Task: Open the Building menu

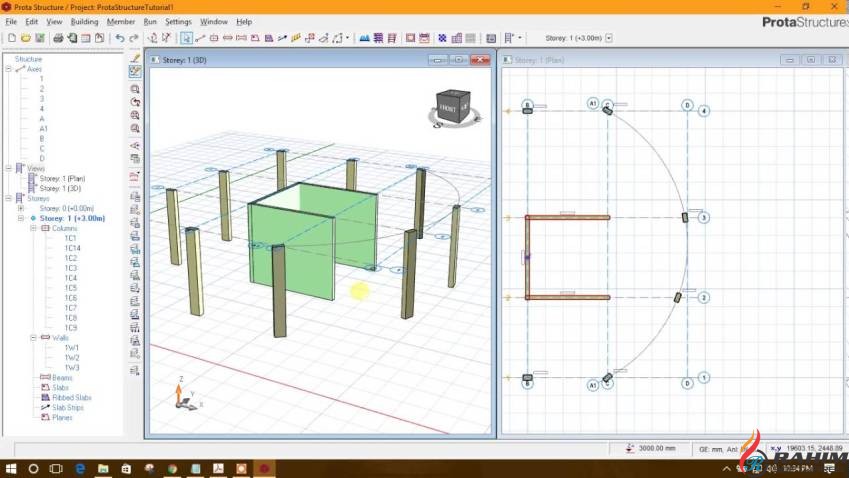Action: click(84, 21)
